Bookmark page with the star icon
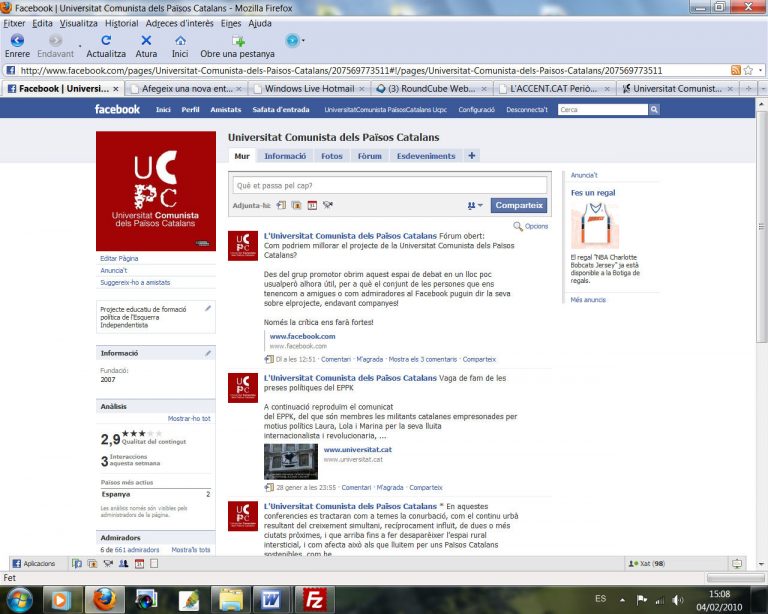 [x=748, y=70]
